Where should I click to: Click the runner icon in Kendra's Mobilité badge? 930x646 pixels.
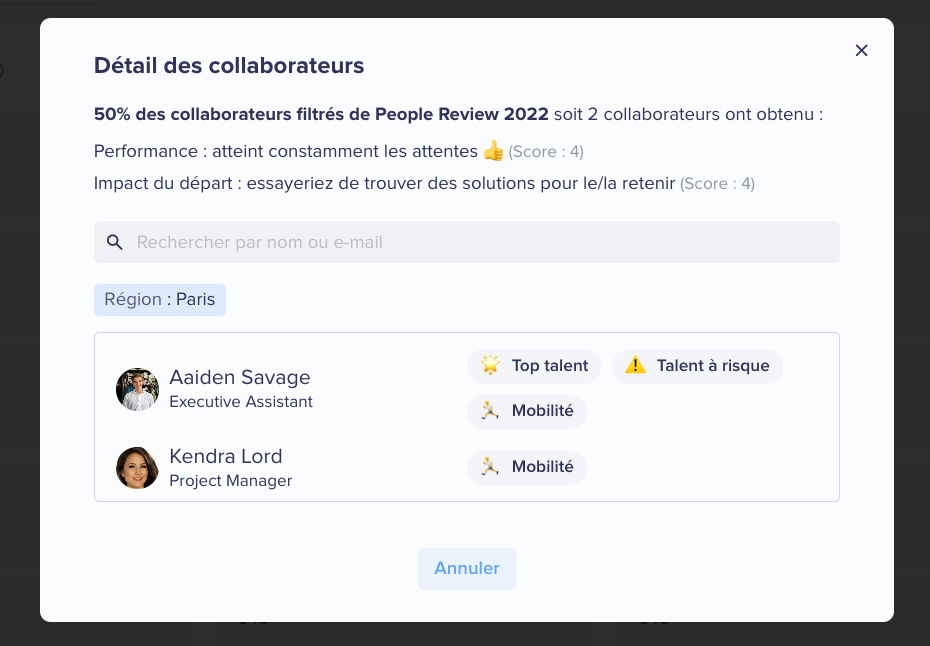[x=490, y=466]
